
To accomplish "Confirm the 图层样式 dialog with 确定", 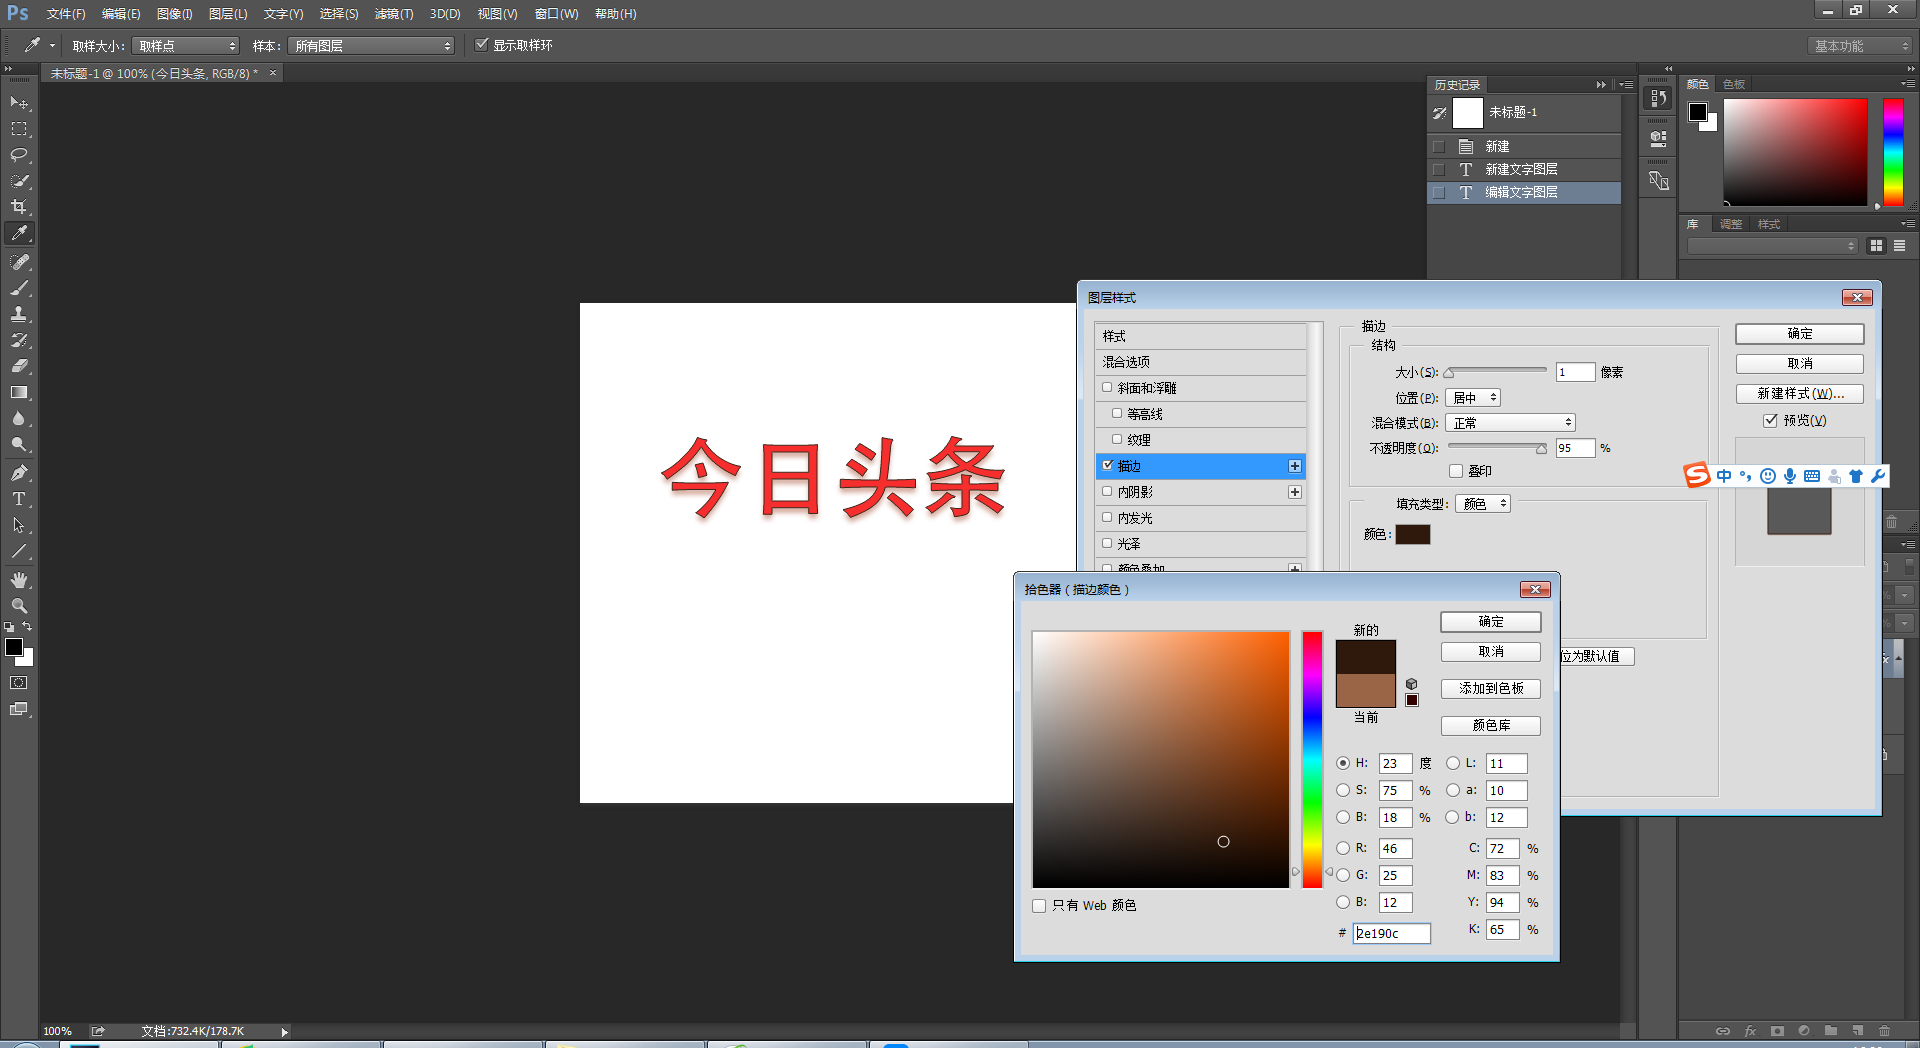I will [x=1800, y=334].
